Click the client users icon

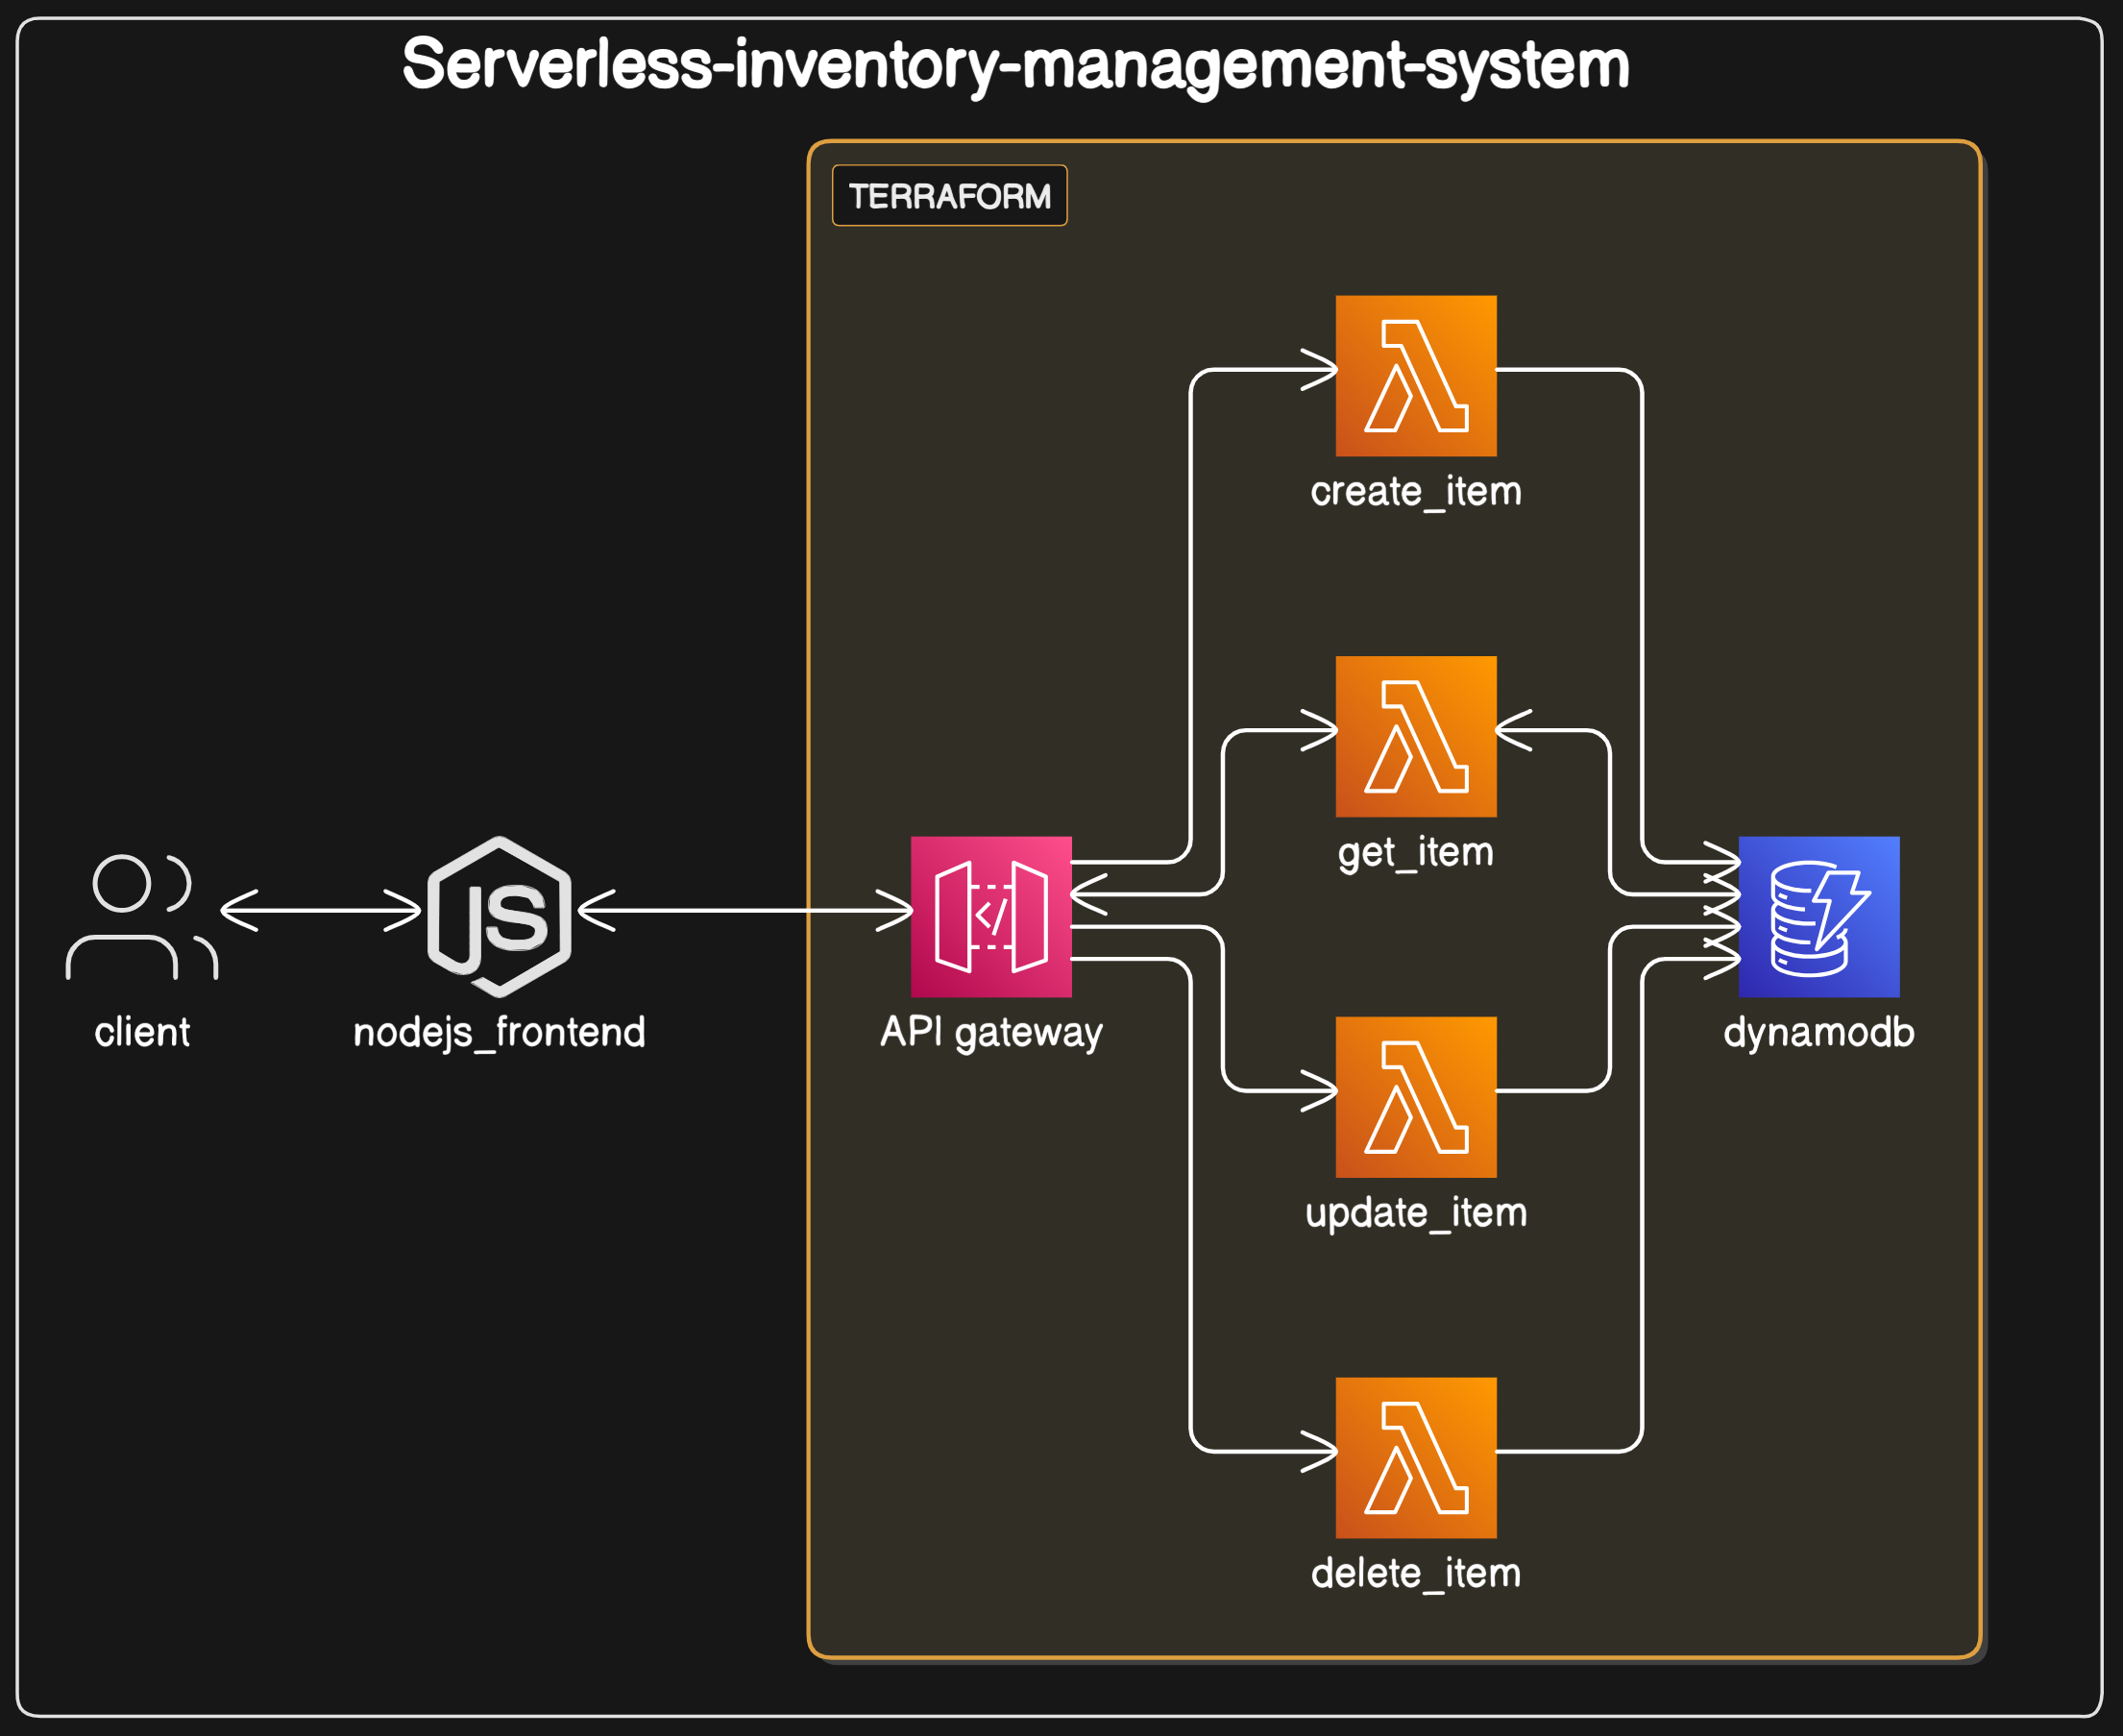click(142, 917)
